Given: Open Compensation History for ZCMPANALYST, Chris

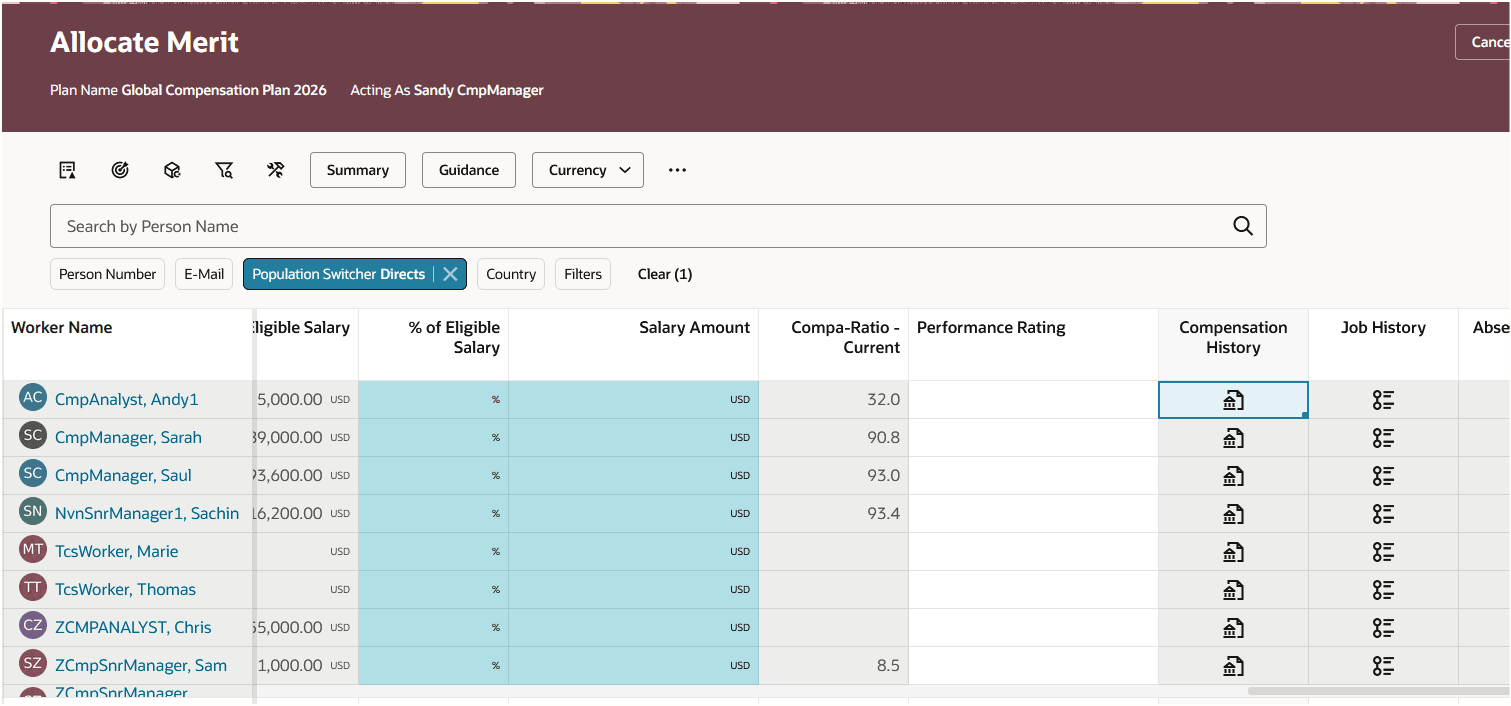Looking at the screenshot, I should 1233,628.
